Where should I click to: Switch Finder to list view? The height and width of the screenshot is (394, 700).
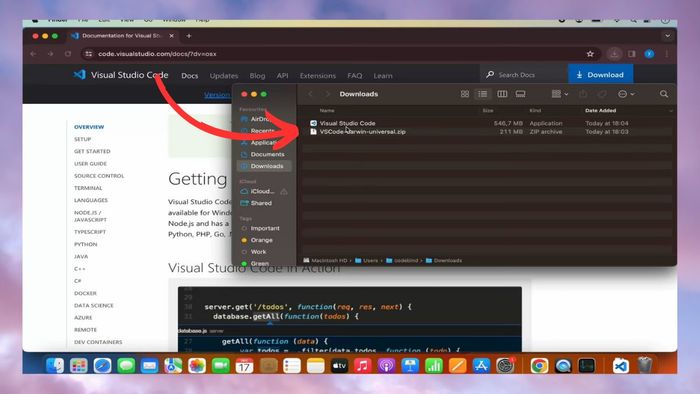coord(483,94)
